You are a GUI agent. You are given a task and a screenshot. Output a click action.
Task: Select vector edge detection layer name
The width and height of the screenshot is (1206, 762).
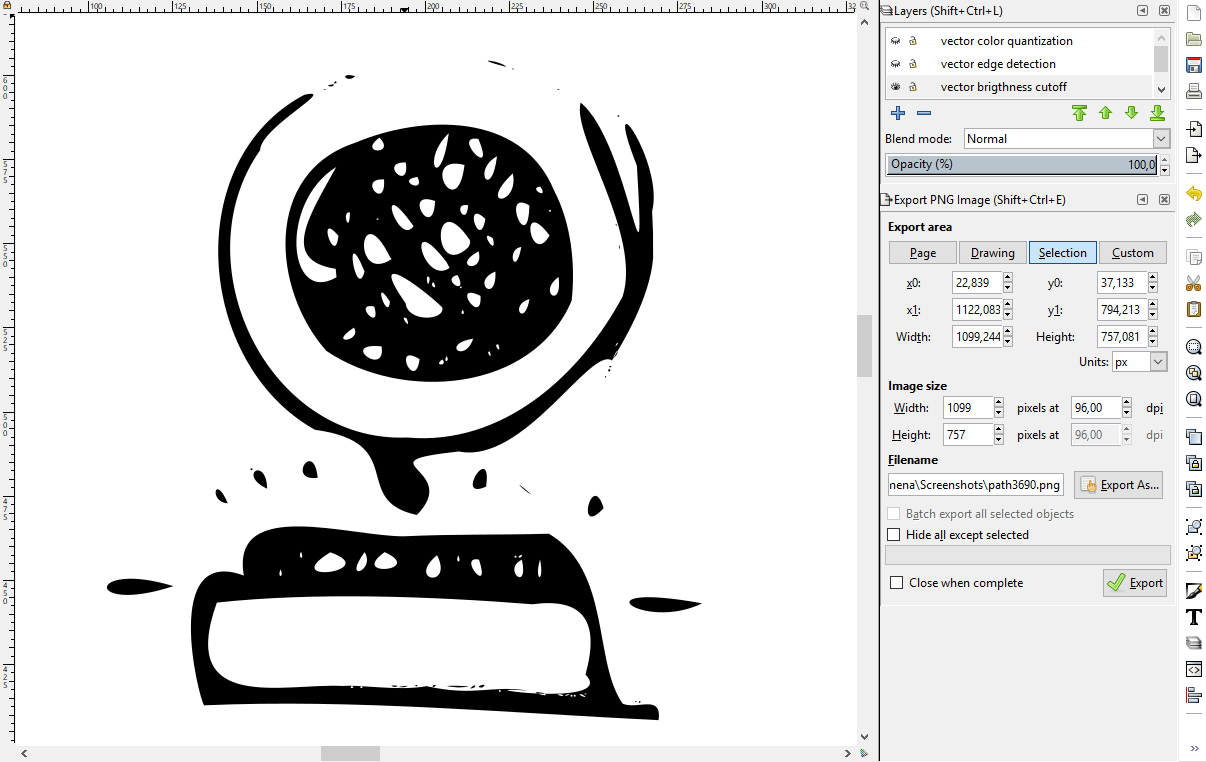[x=998, y=64]
